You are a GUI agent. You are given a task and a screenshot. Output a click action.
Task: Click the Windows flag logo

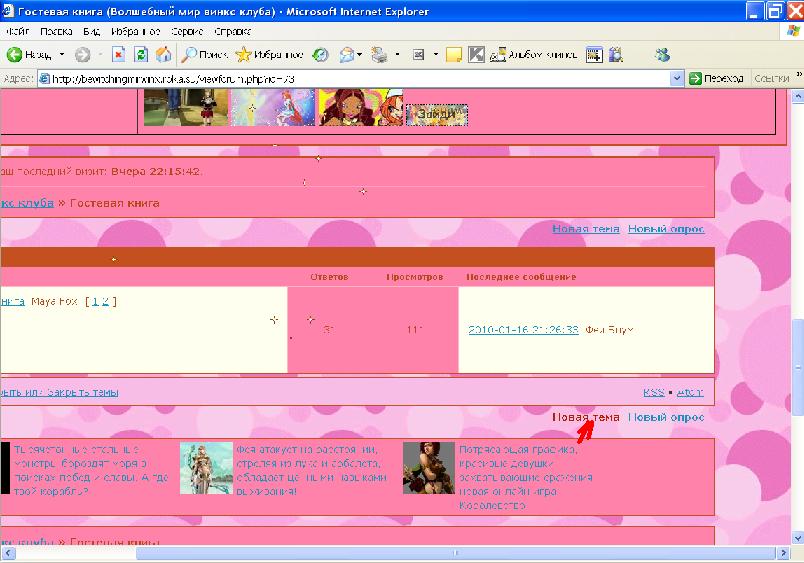coord(794,31)
